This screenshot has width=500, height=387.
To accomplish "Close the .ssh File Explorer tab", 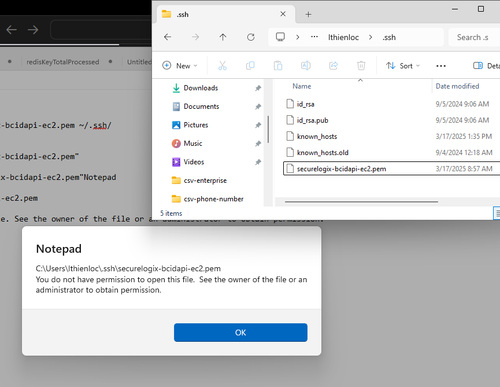I will tap(283, 14).
